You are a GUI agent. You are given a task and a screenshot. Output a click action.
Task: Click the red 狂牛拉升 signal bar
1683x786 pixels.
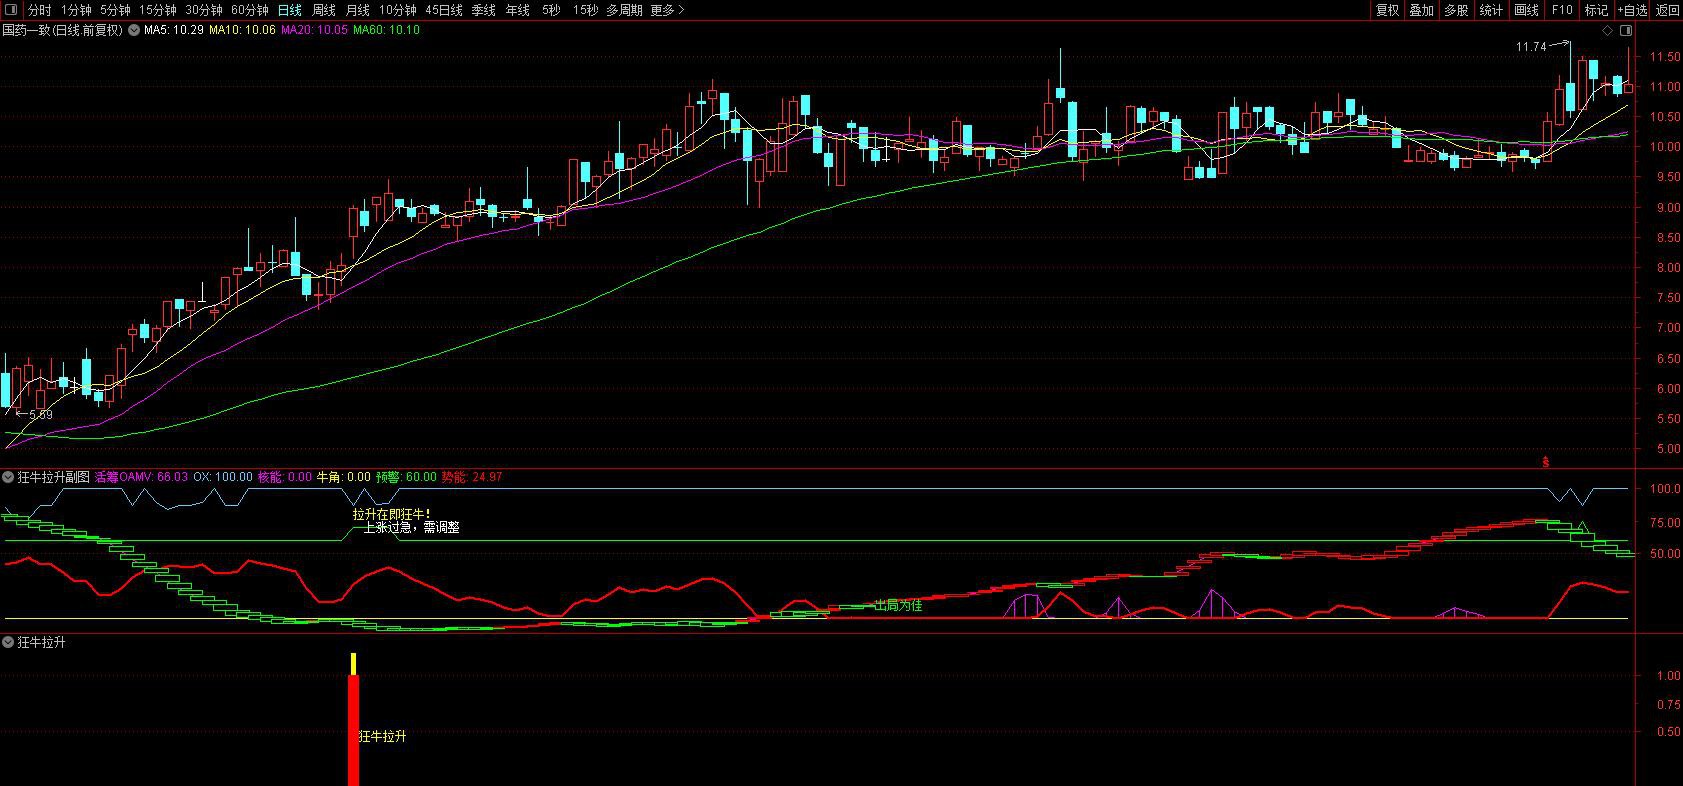coord(353,730)
